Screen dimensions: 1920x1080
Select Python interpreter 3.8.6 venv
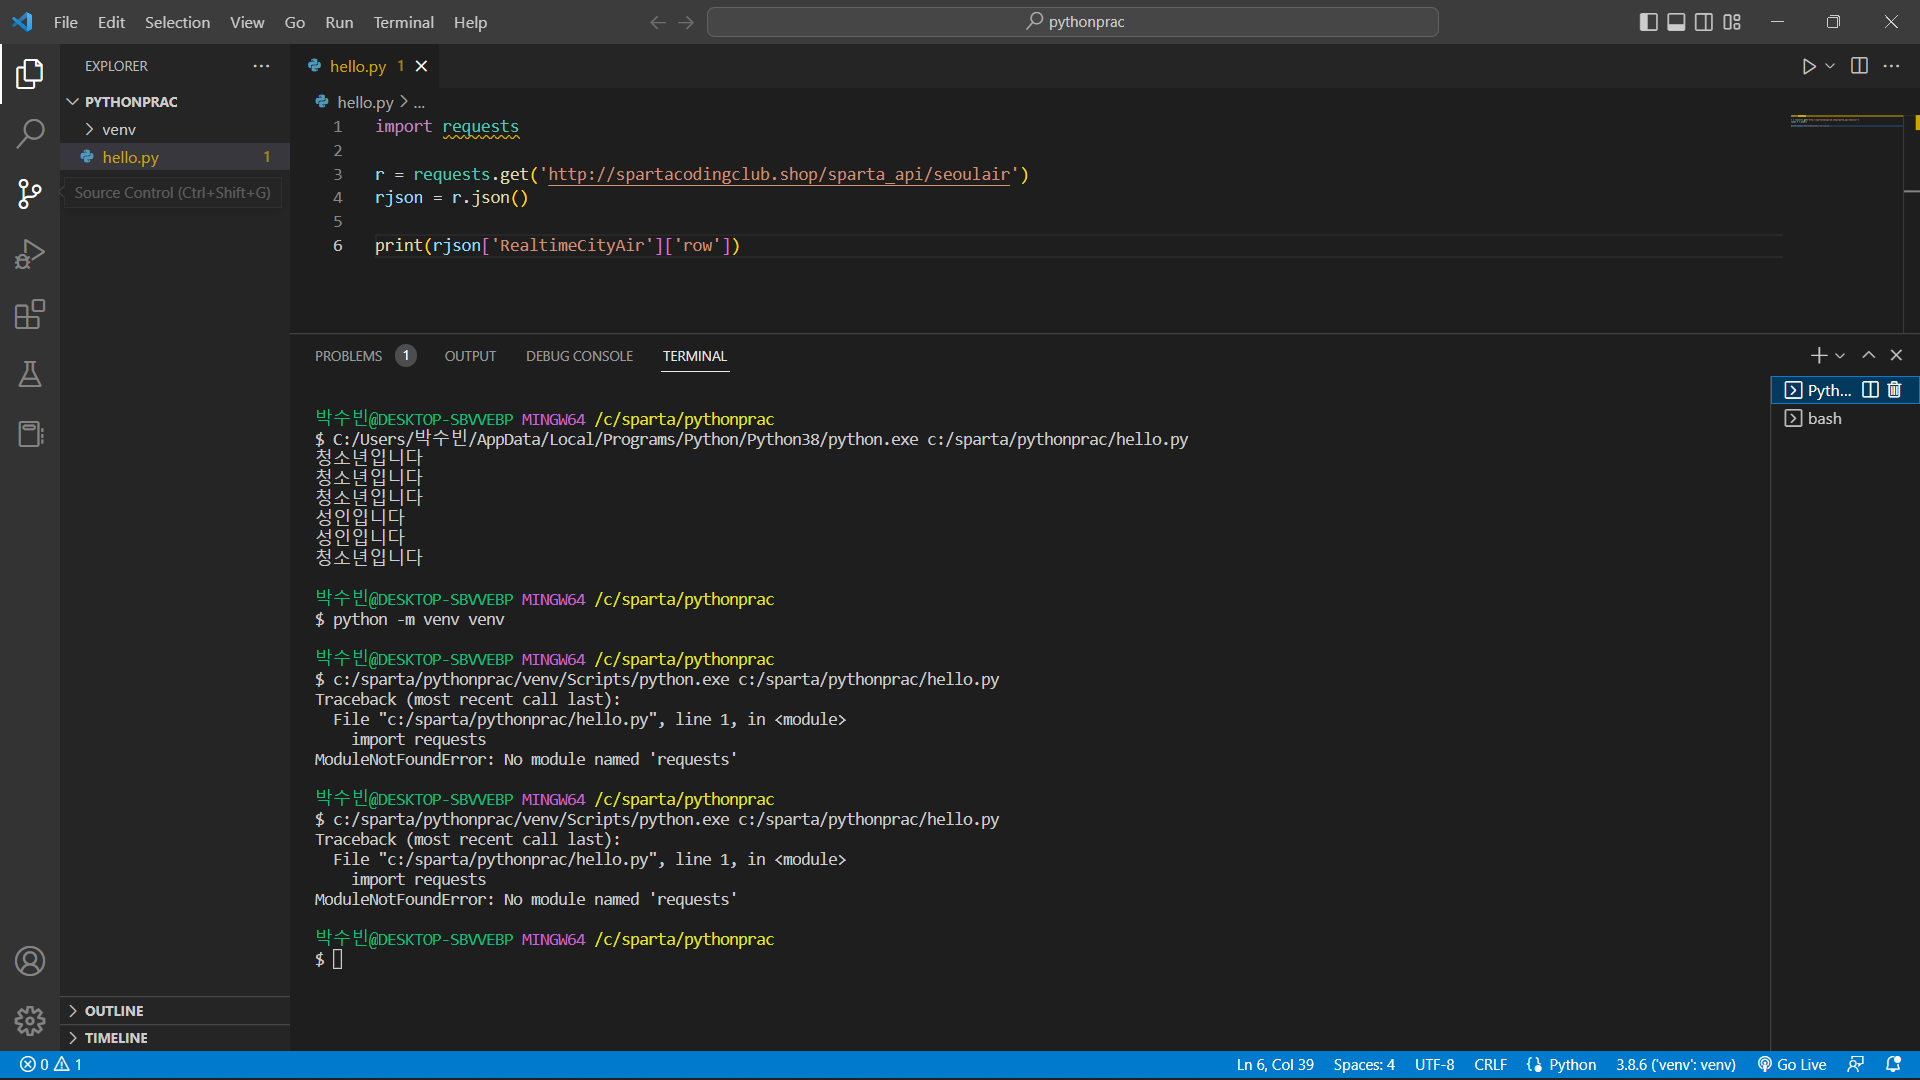[x=1675, y=1065]
